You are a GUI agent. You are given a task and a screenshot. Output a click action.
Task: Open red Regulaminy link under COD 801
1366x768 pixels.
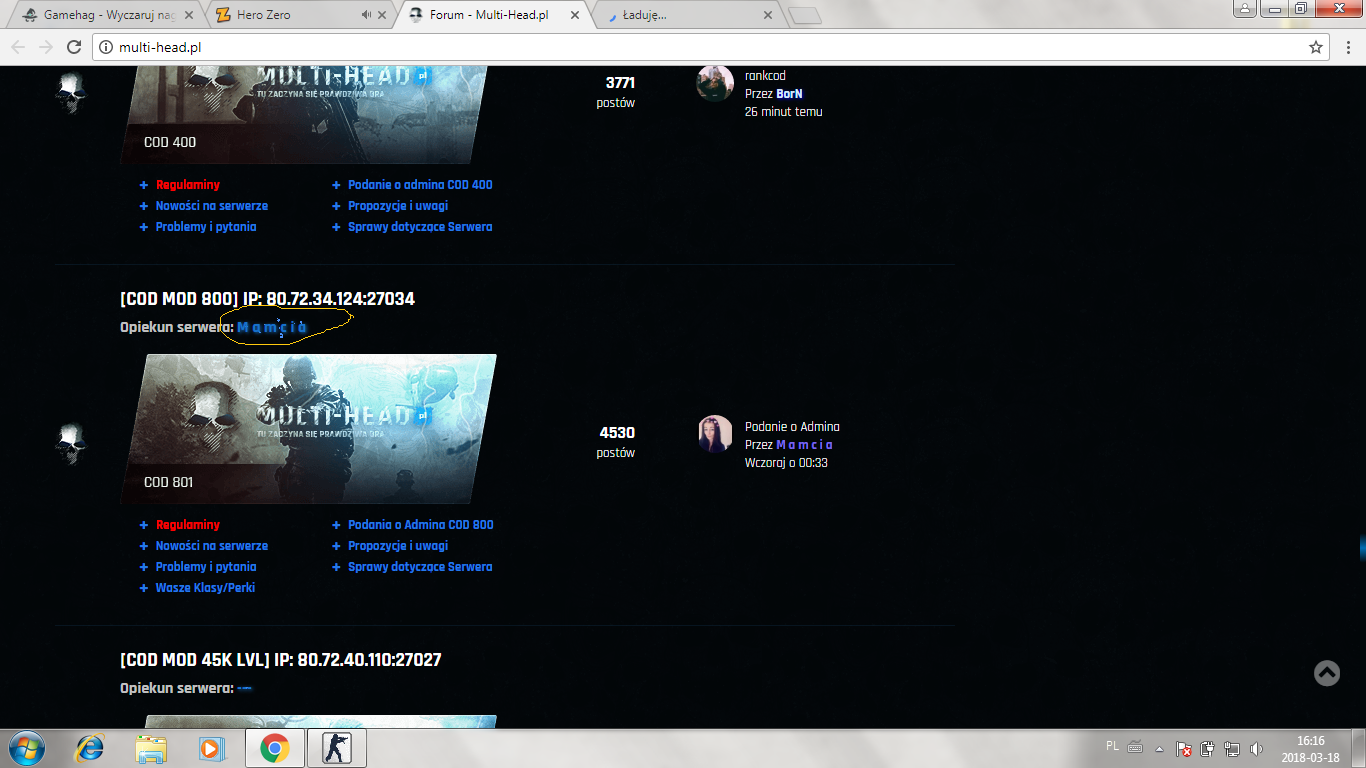pos(188,525)
